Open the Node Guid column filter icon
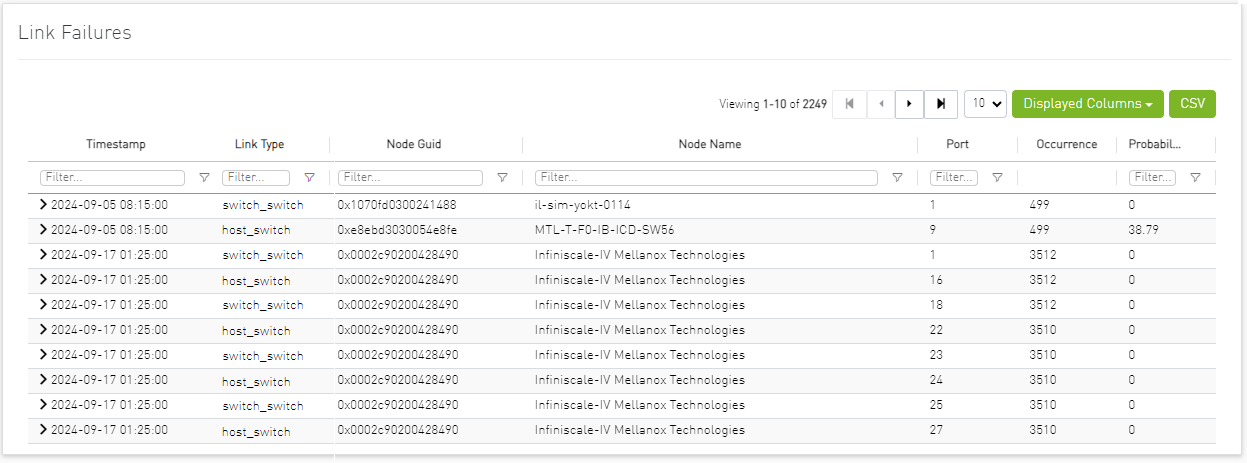Viewport: 1247px width, 463px height. [x=502, y=178]
